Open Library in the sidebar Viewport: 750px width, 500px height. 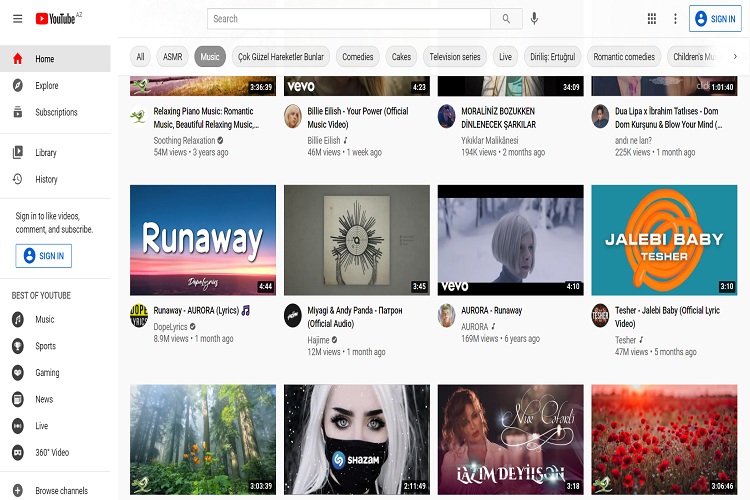pos(46,153)
